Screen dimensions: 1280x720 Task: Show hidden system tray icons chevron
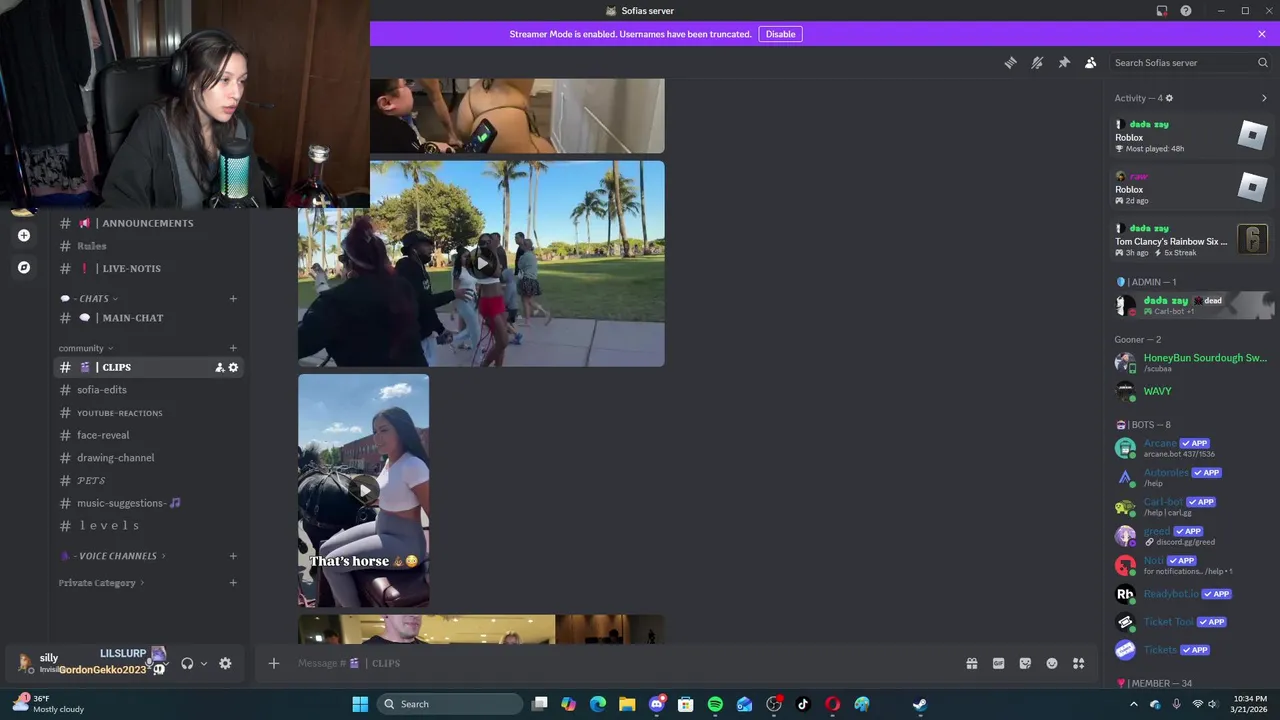tap(1133, 704)
